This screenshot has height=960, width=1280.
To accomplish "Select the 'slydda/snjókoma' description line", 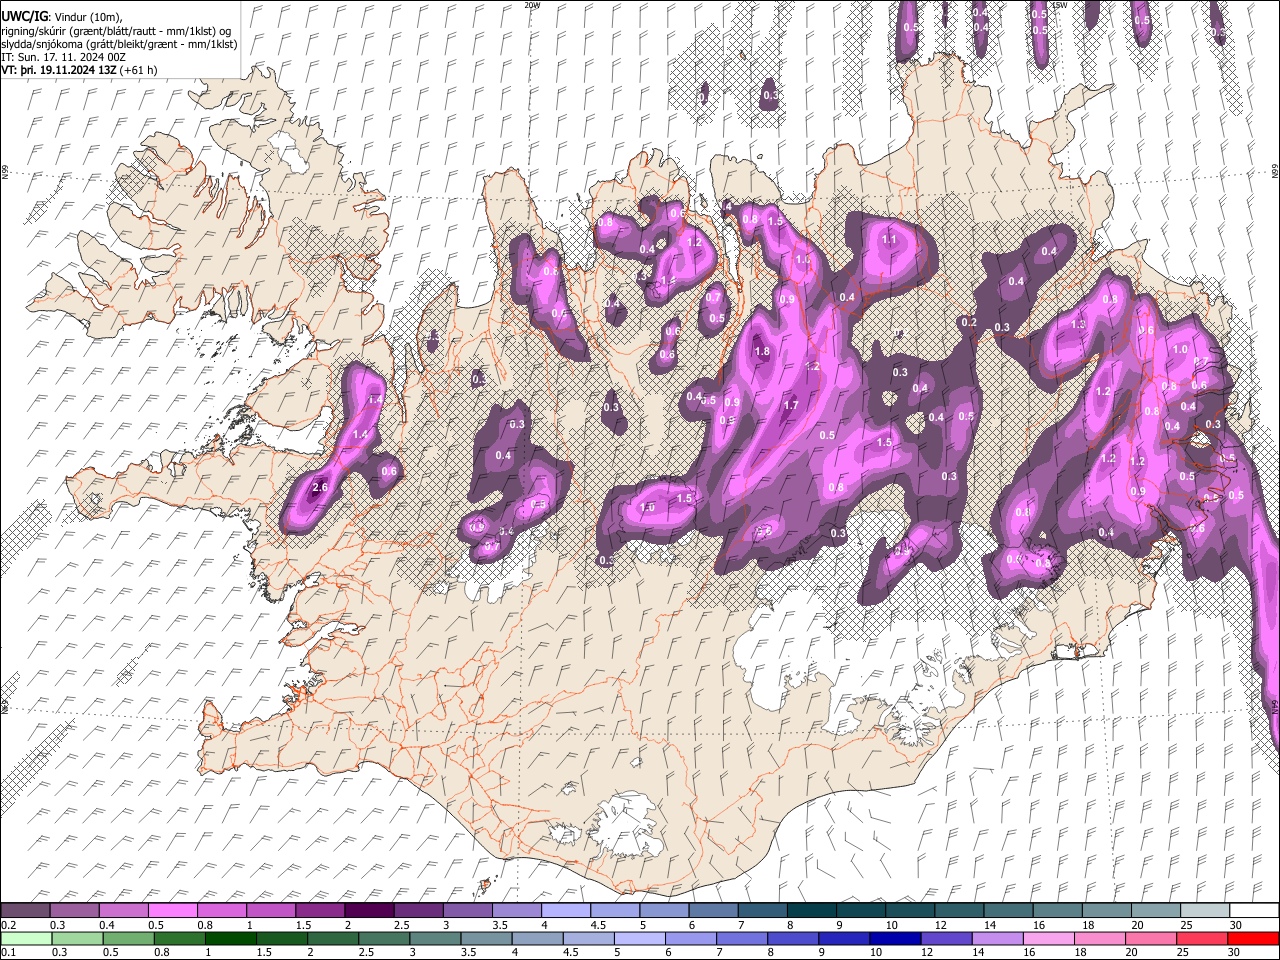I will [119, 44].
